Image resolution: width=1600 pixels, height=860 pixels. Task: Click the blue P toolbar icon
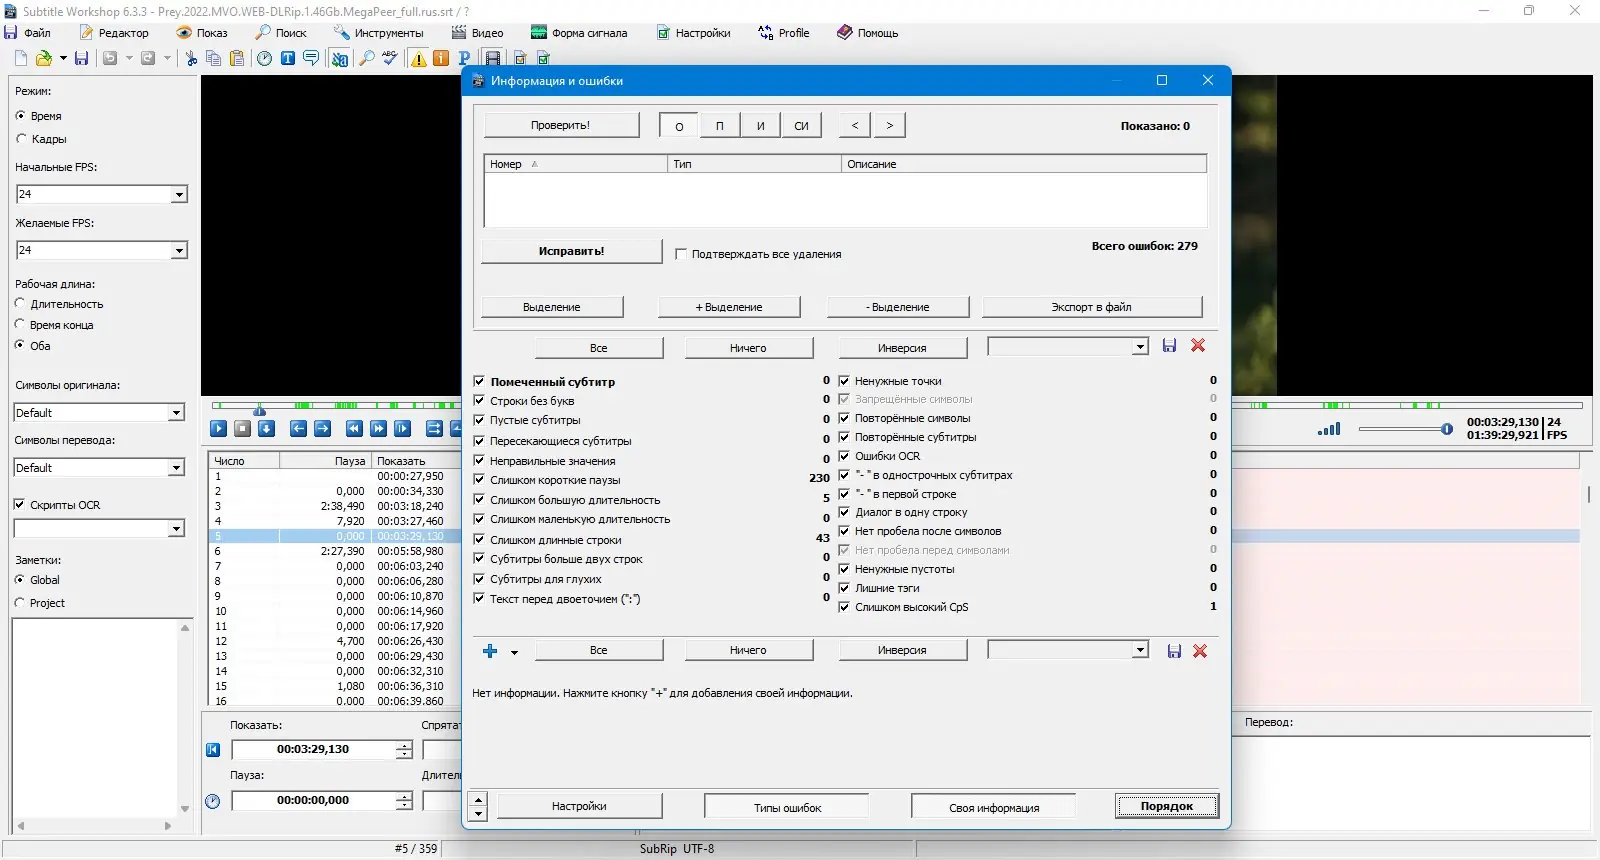[463, 58]
